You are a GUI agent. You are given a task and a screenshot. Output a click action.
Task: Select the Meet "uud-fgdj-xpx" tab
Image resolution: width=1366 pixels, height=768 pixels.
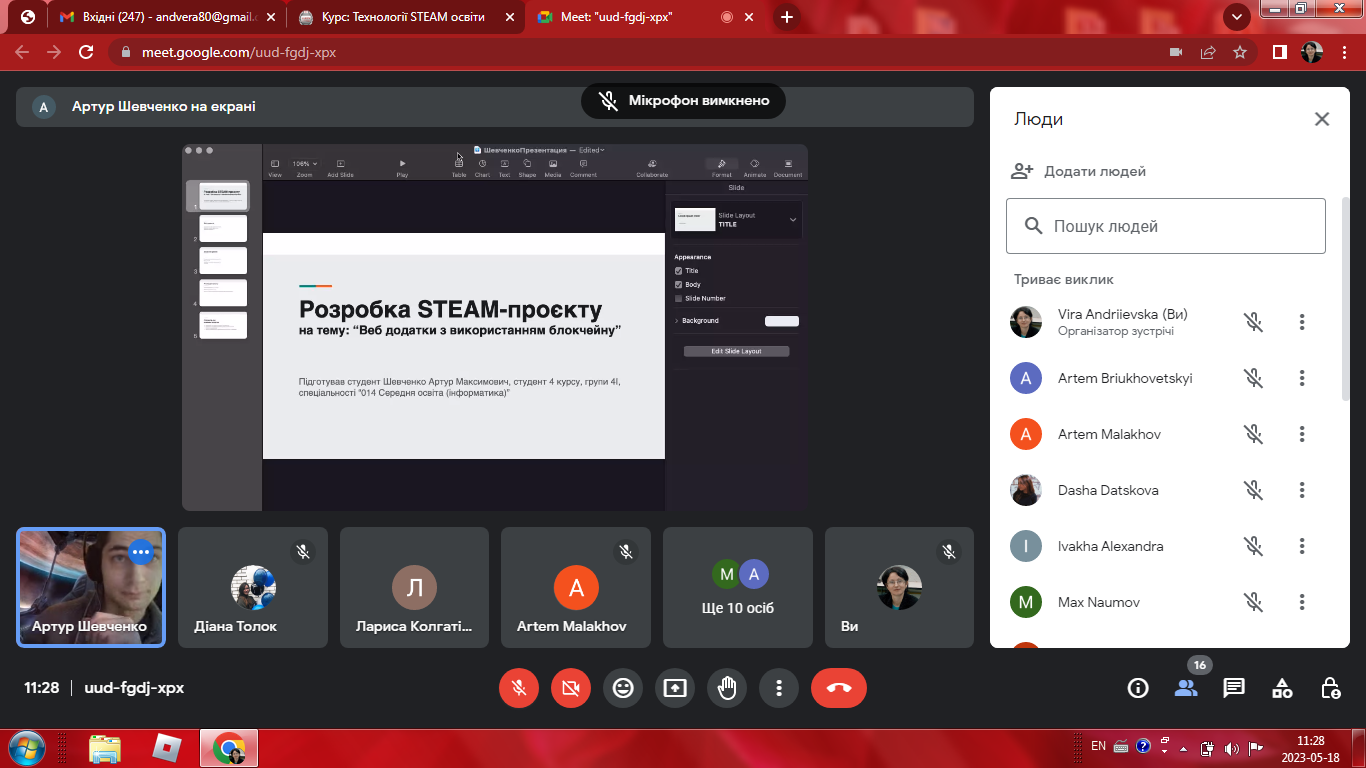(645, 17)
